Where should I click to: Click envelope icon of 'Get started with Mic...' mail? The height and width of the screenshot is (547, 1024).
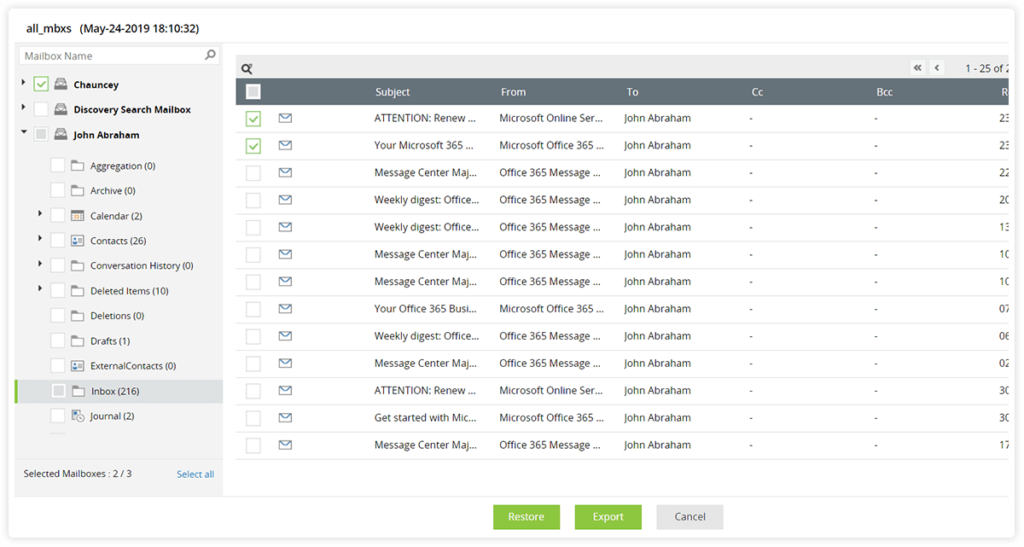(285, 418)
